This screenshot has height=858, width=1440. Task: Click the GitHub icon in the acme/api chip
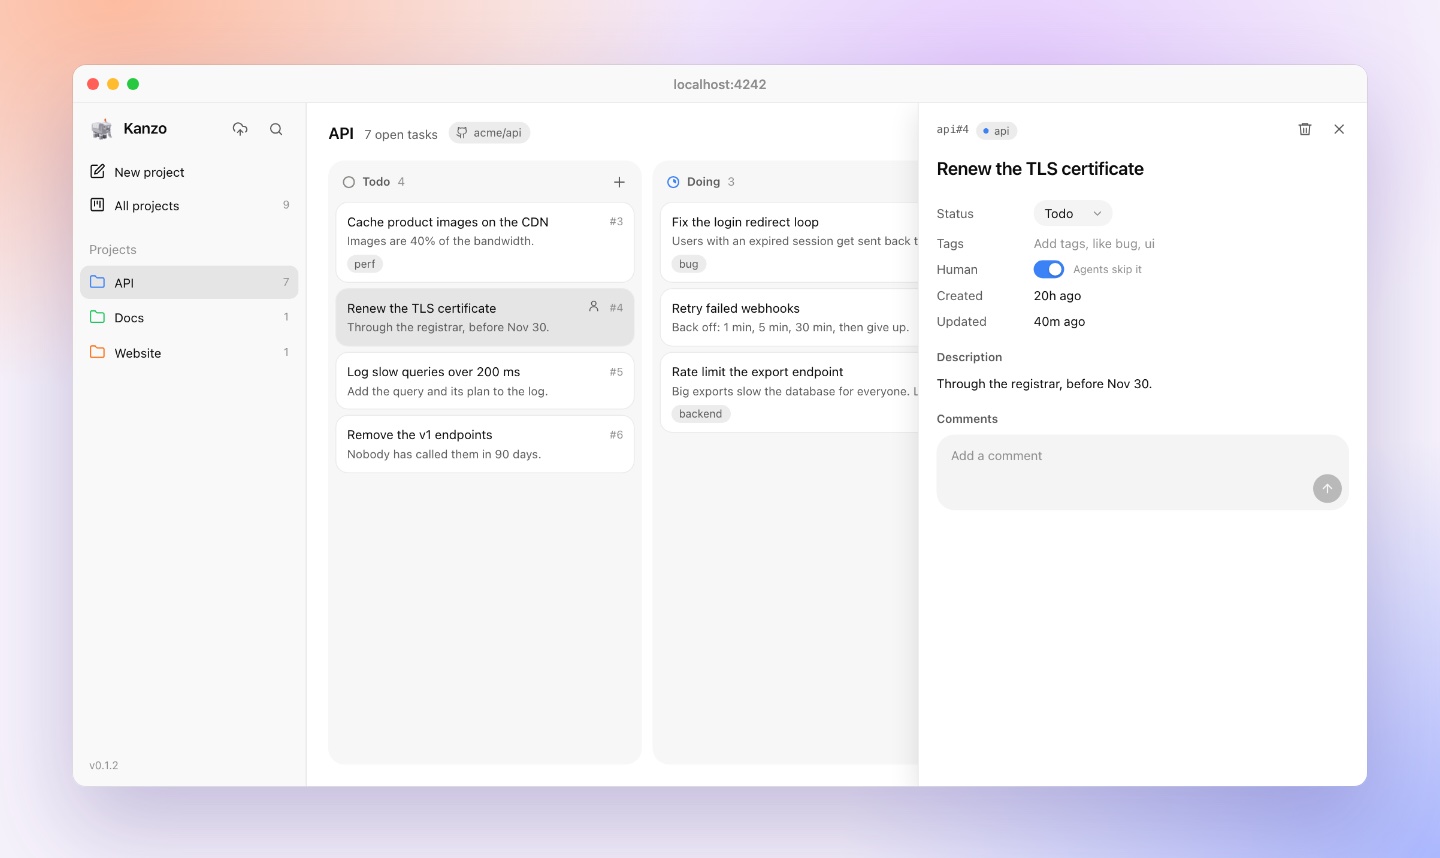tap(462, 132)
